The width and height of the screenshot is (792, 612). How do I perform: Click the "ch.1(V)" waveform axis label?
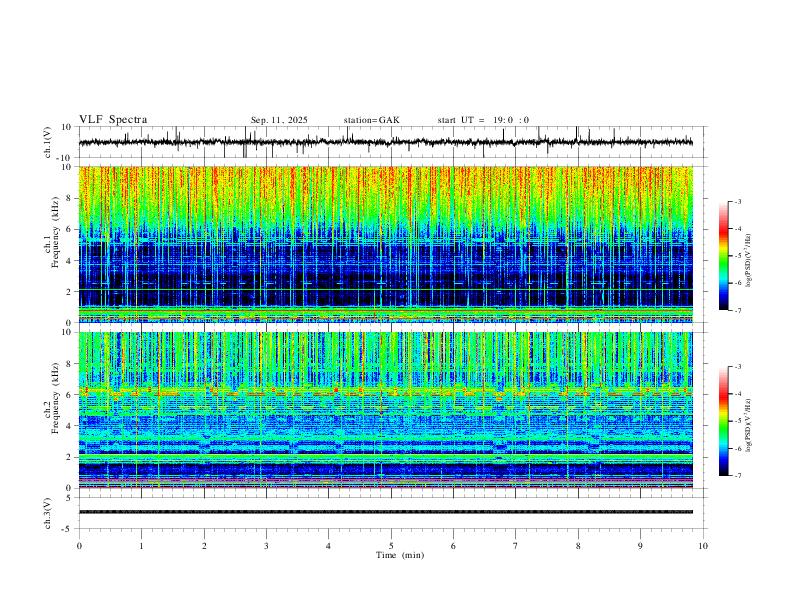(x=48, y=142)
